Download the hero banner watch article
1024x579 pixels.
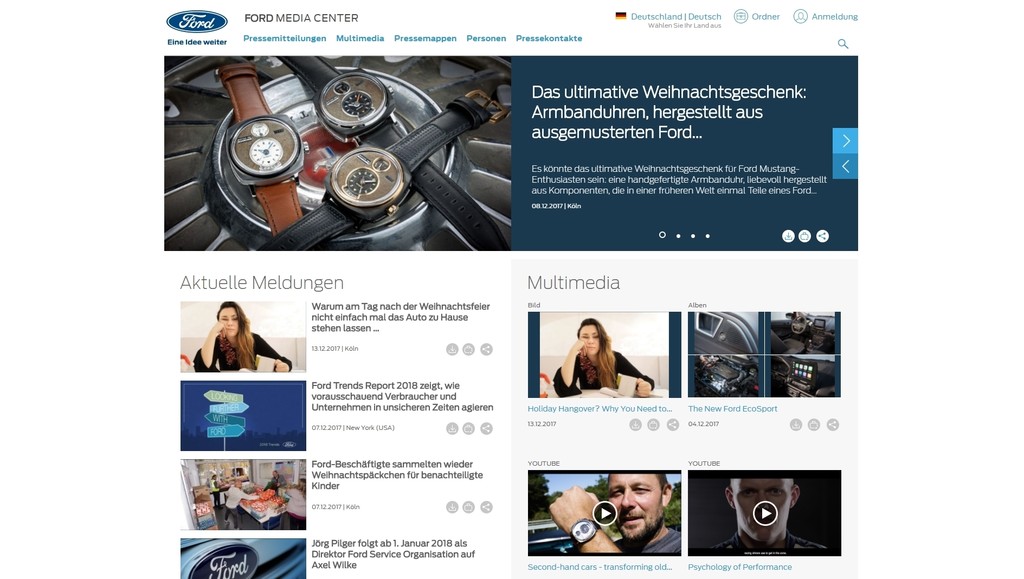coord(788,236)
